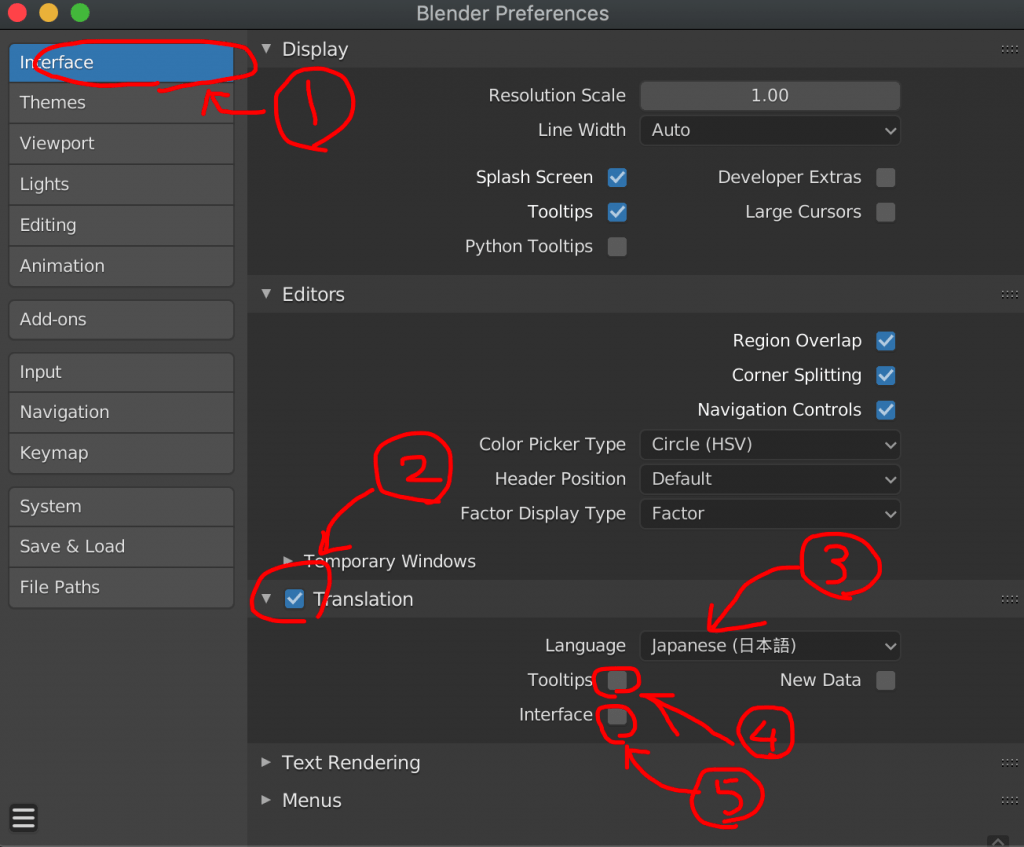Screen dimensions: 1024x847
Task: Switch to the Viewport tab
Action: tap(121, 144)
